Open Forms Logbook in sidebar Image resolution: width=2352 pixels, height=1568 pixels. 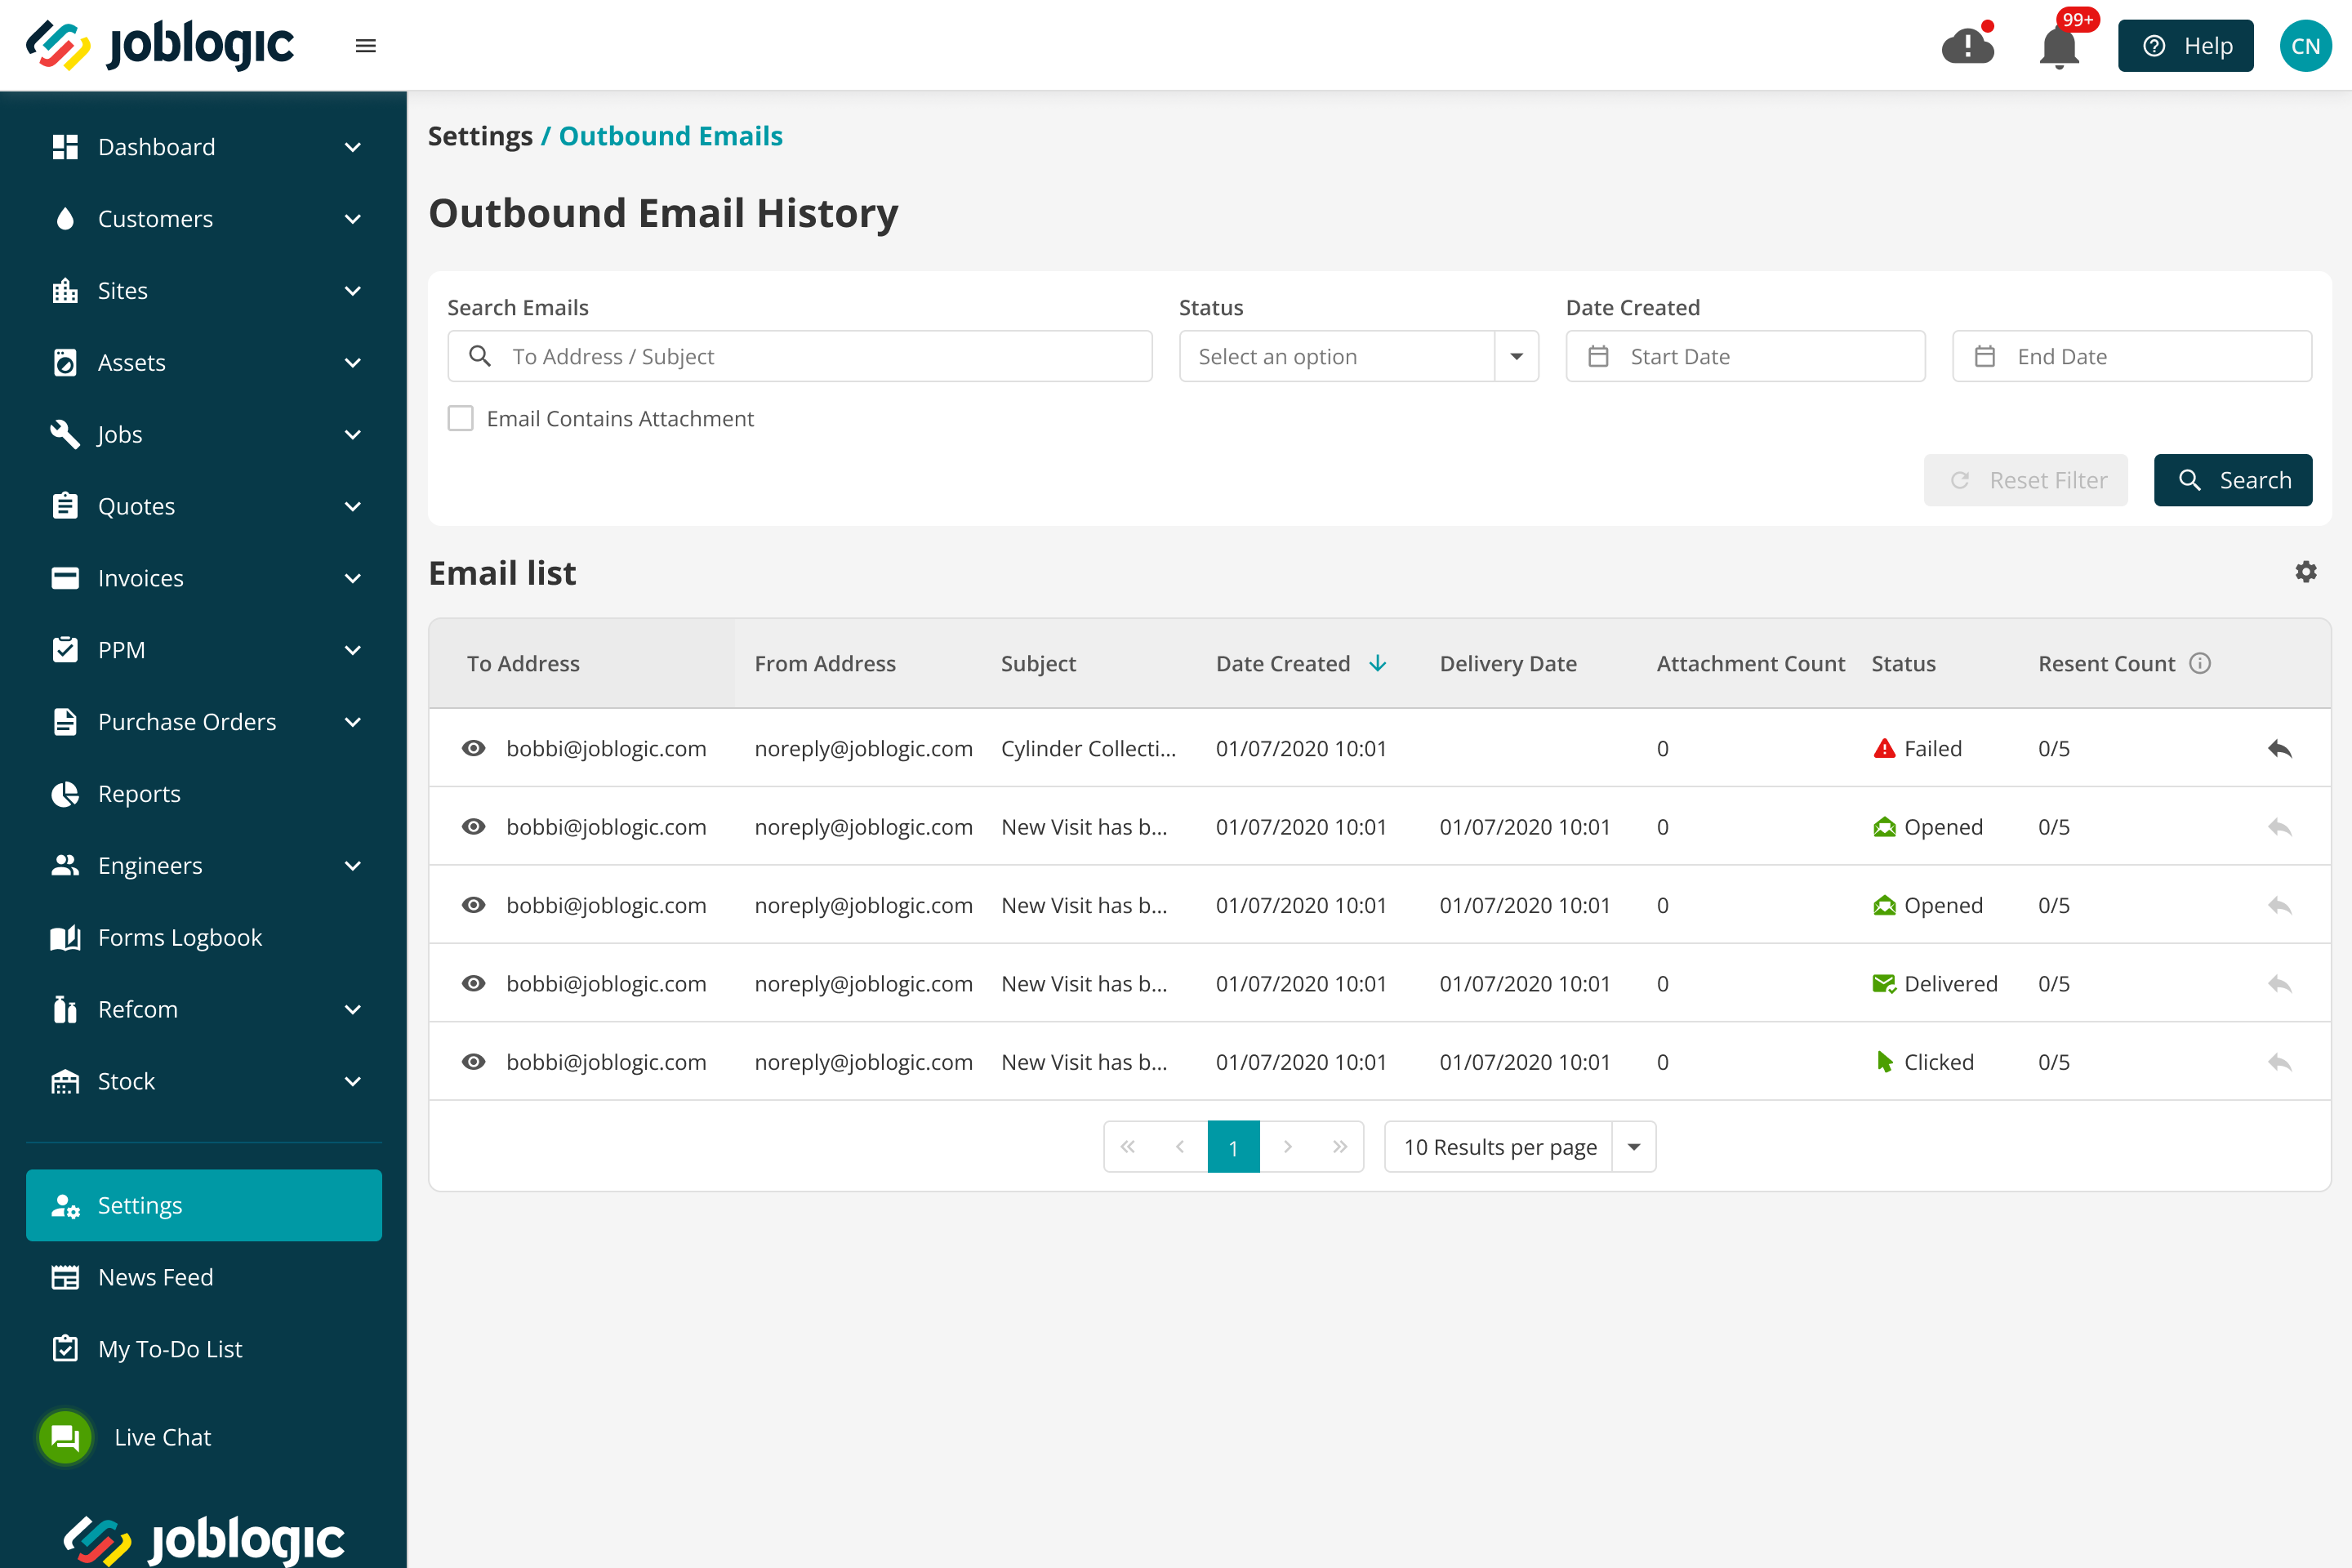[x=204, y=938]
